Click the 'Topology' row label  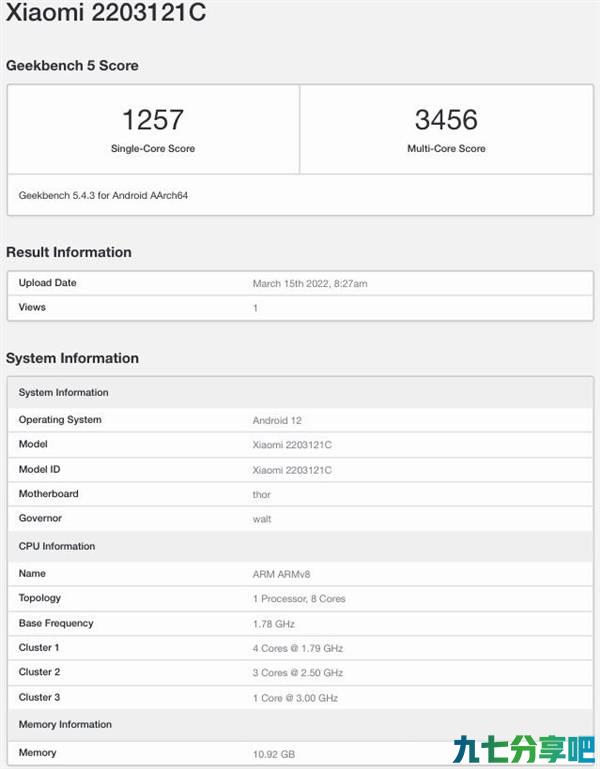point(39,598)
